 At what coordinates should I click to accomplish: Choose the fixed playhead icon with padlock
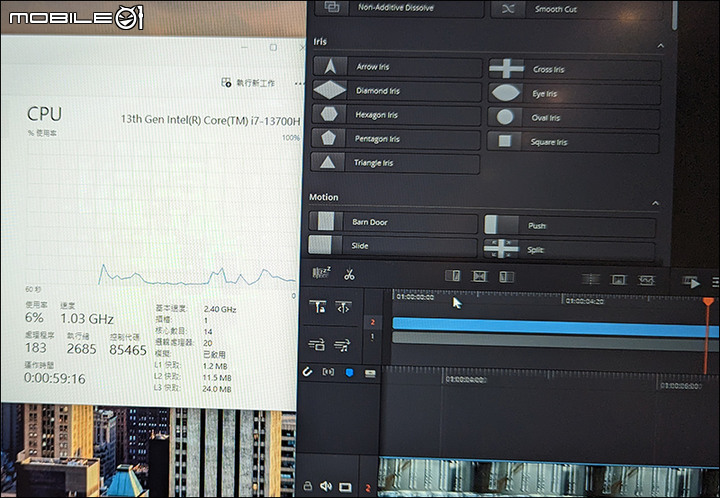pos(318,307)
